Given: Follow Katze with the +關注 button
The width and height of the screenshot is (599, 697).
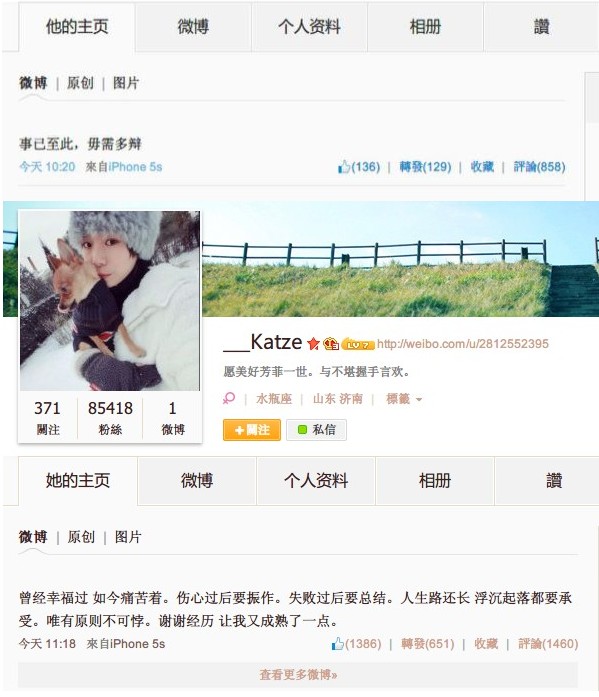Looking at the screenshot, I should tap(252, 430).
